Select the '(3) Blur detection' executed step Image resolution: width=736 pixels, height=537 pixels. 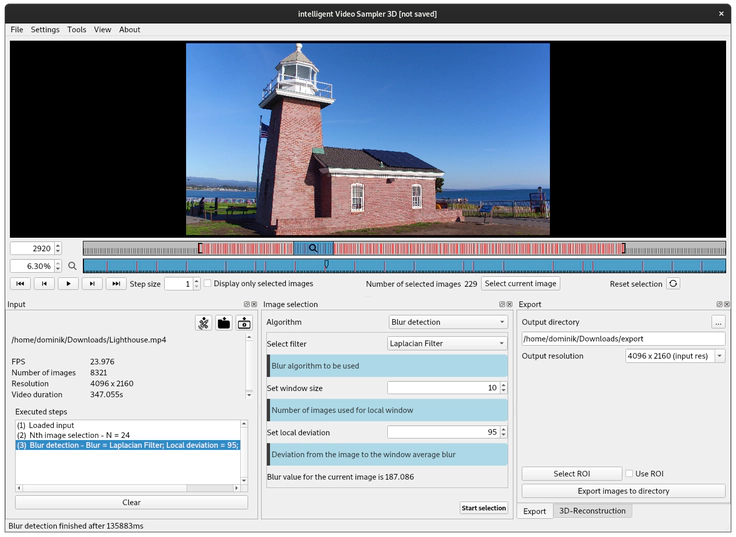(x=128, y=445)
